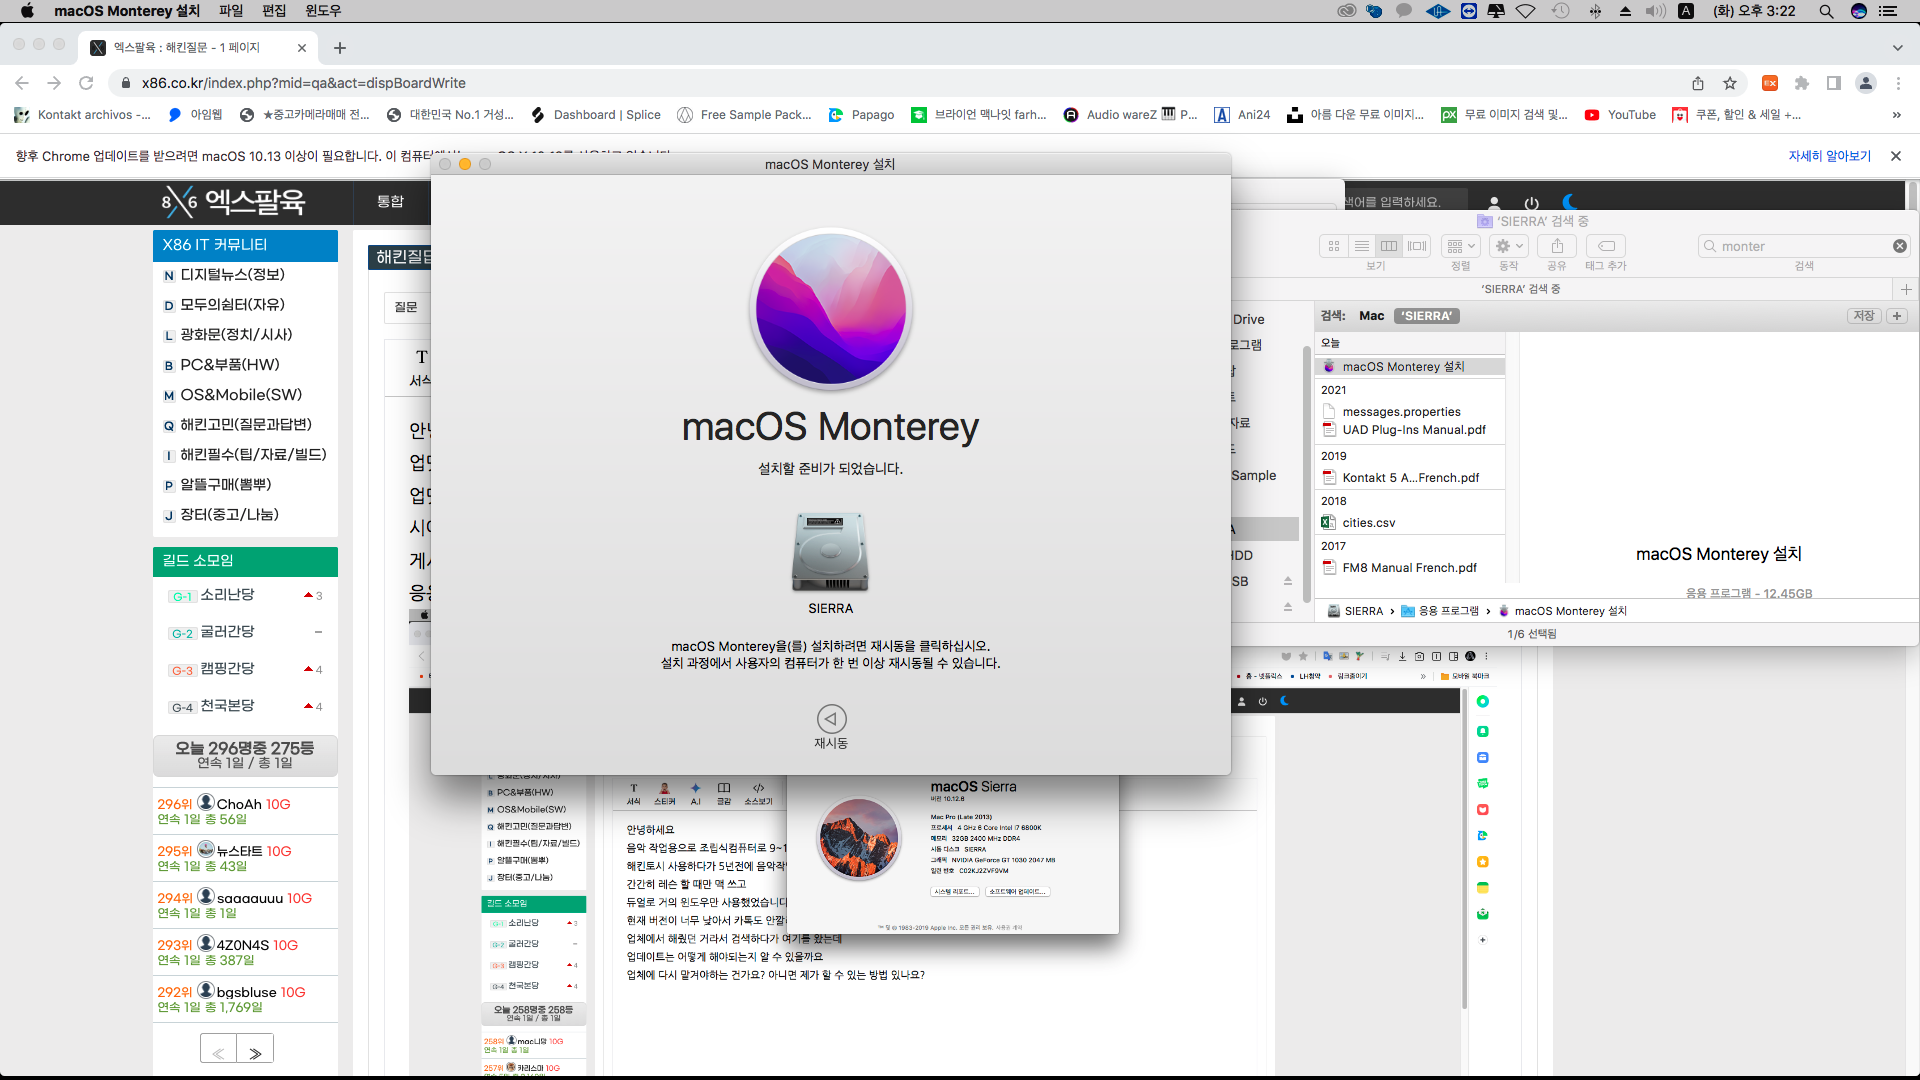Open a new Chrome tab

tap(340, 48)
